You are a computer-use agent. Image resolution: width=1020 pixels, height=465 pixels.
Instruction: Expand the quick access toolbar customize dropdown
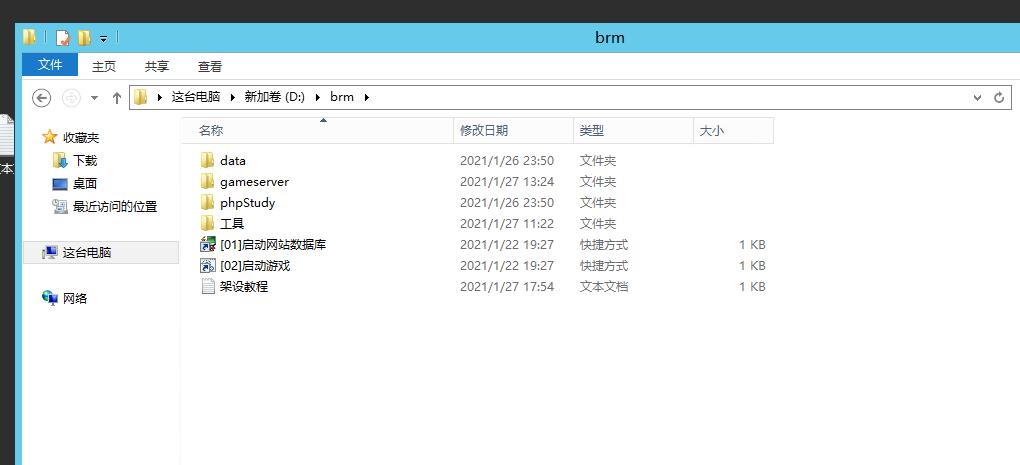click(103, 39)
